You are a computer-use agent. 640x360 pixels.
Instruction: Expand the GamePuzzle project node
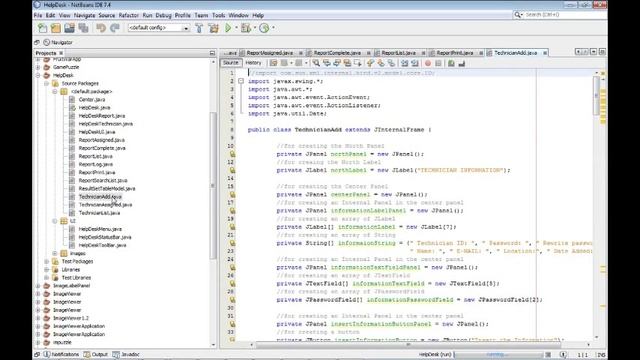coord(38,67)
